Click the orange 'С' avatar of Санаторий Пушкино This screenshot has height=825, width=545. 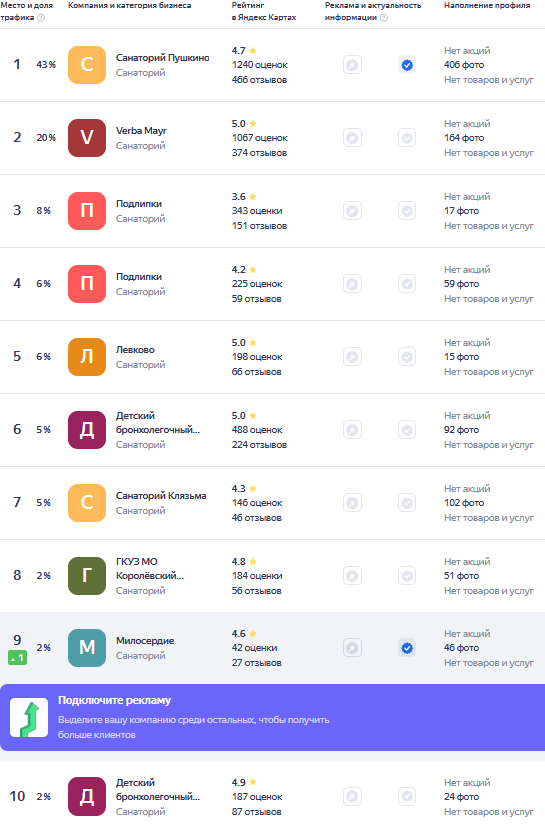click(87, 65)
